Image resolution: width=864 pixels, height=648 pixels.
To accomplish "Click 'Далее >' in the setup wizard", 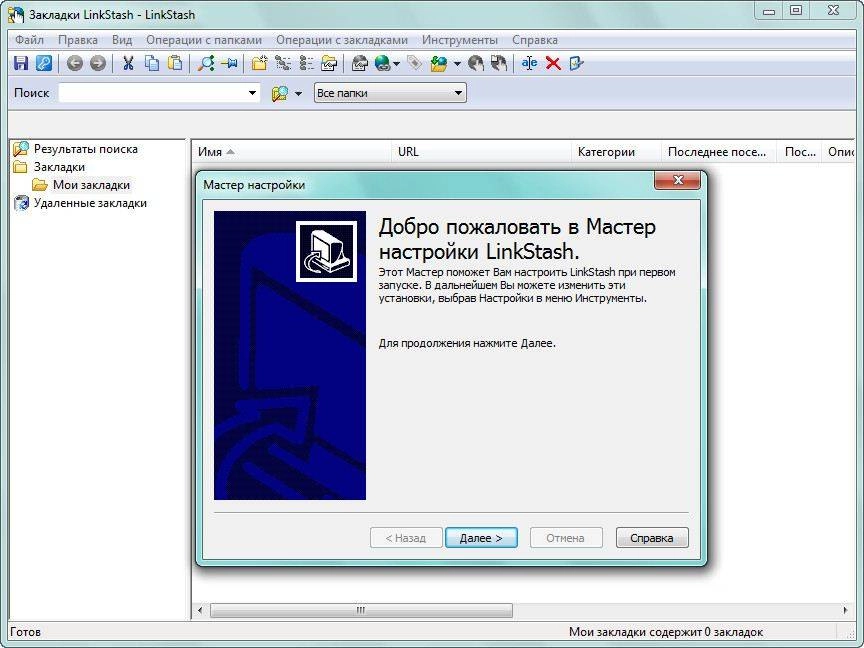I will (x=481, y=538).
